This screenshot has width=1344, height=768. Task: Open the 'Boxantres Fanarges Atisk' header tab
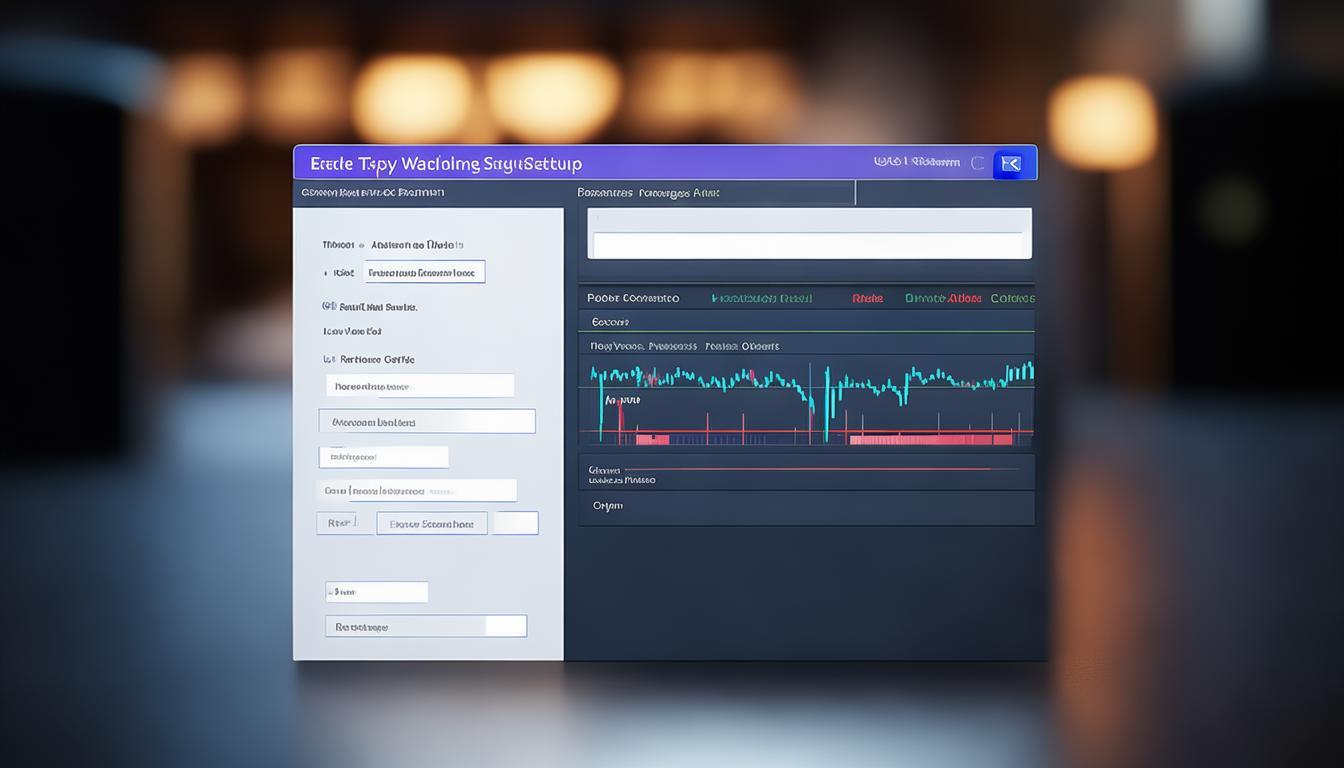pos(648,193)
